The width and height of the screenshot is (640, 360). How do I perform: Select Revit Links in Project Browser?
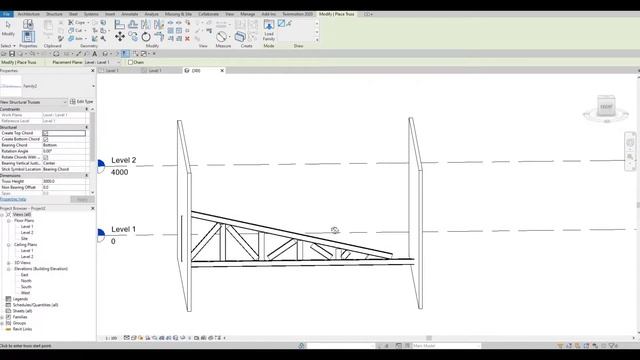(22, 329)
